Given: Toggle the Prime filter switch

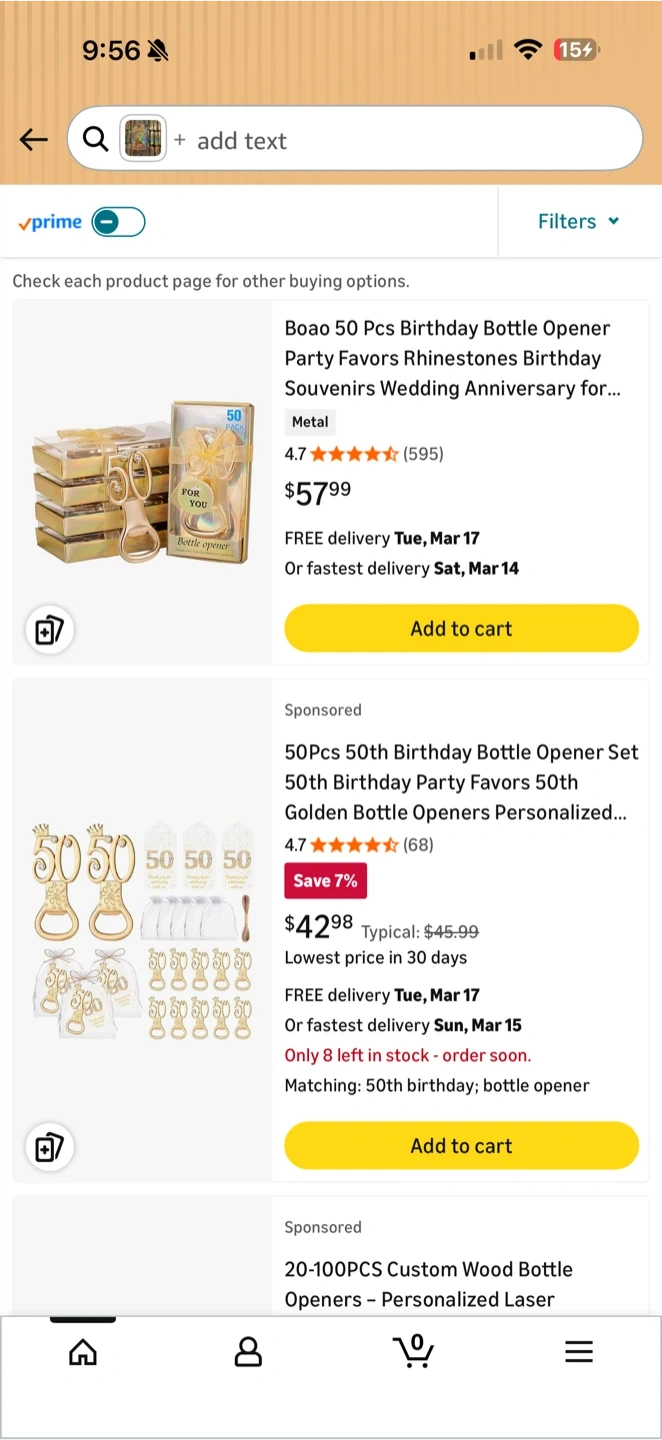Looking at the screenshot, I should [119, 222].
